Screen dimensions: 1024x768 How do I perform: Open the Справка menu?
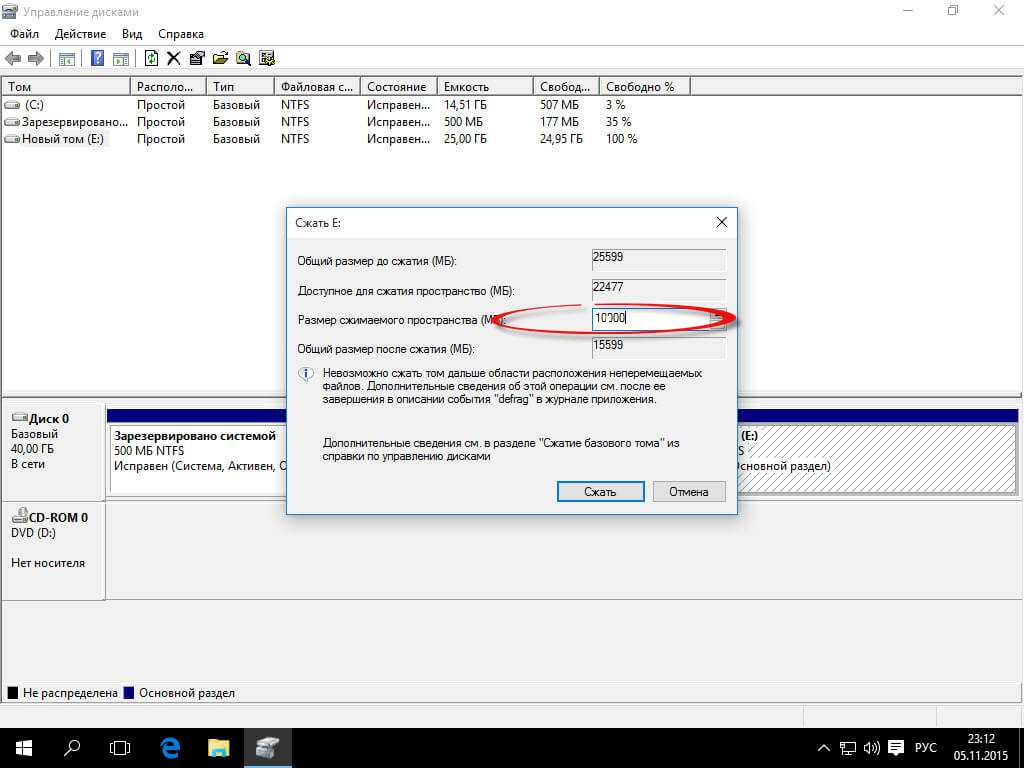click(x=181, y=34)
